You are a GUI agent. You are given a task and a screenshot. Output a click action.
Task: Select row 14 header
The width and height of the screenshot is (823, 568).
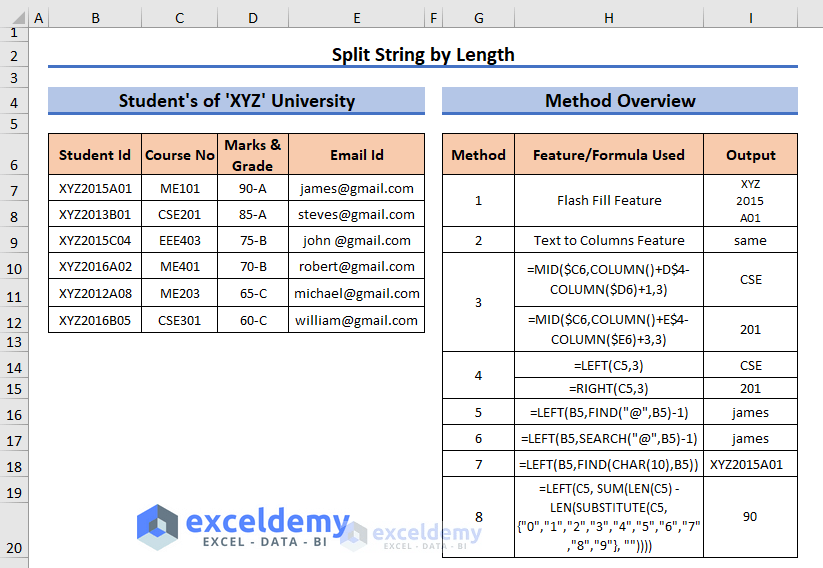(14, 367)
